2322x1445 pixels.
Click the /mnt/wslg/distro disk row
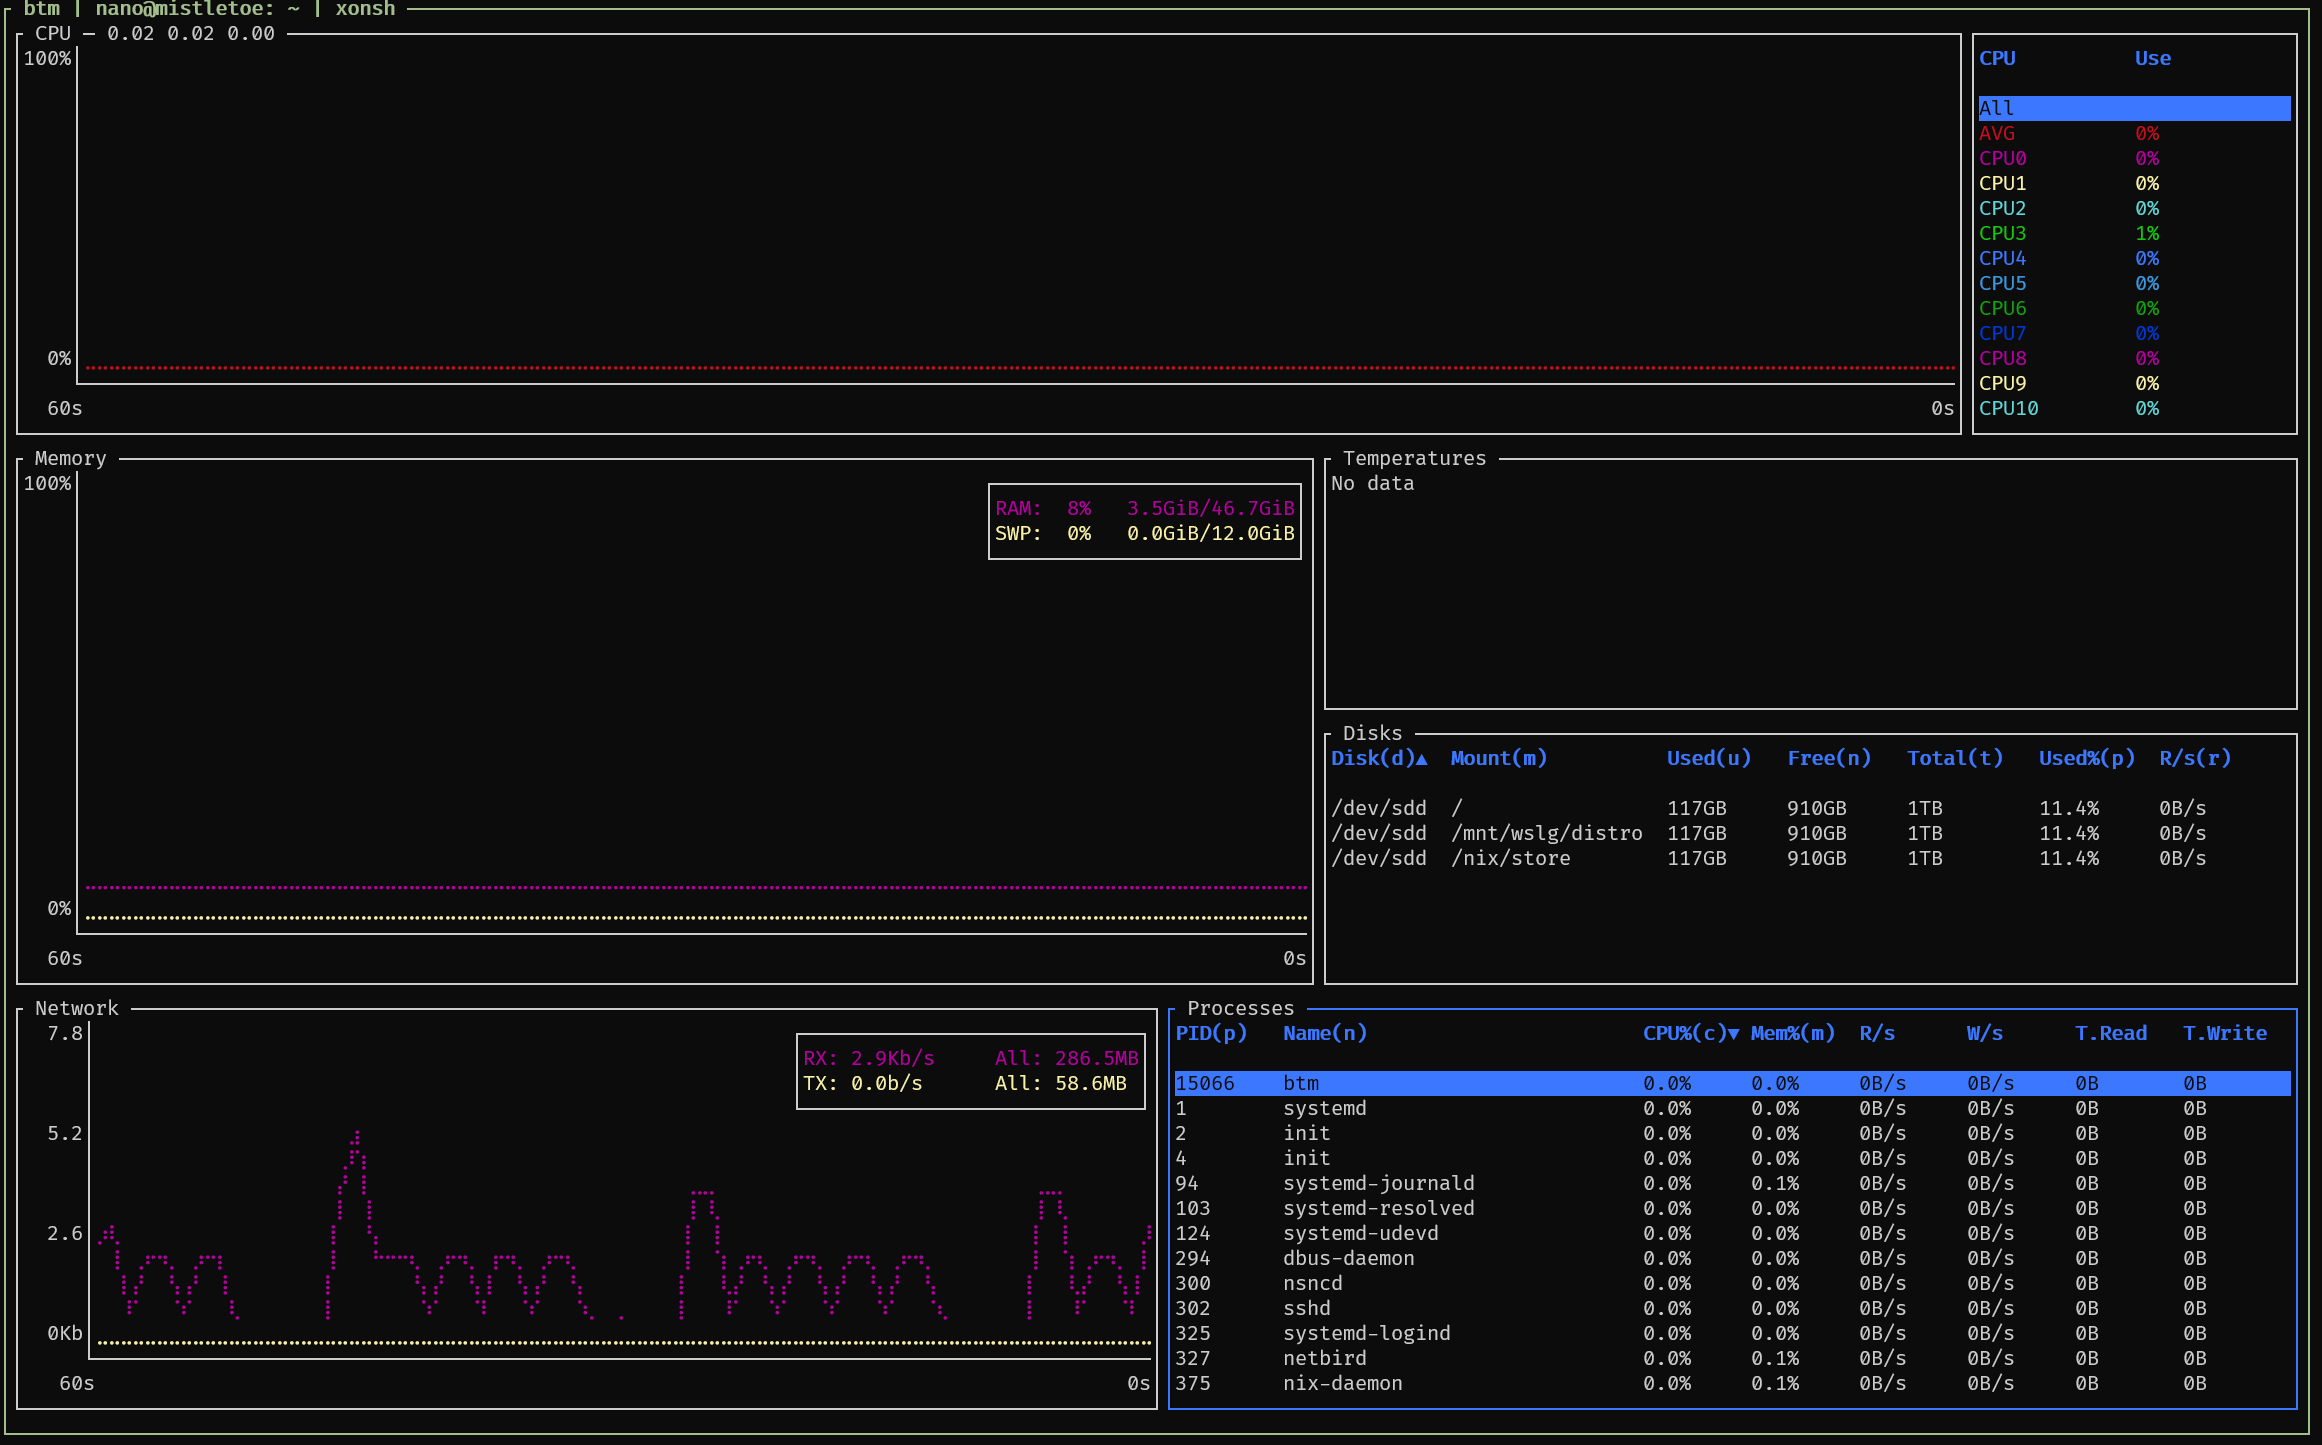click(1546, 833)
